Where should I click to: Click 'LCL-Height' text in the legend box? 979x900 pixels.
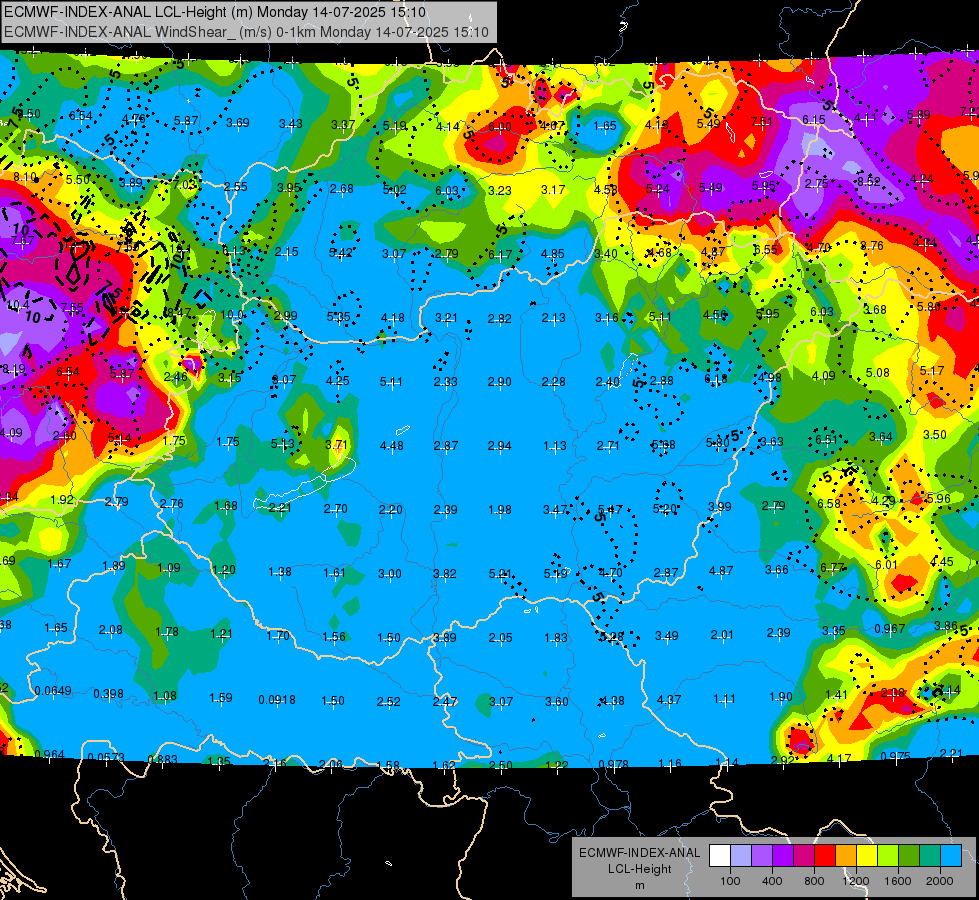[x=639, y=869]
